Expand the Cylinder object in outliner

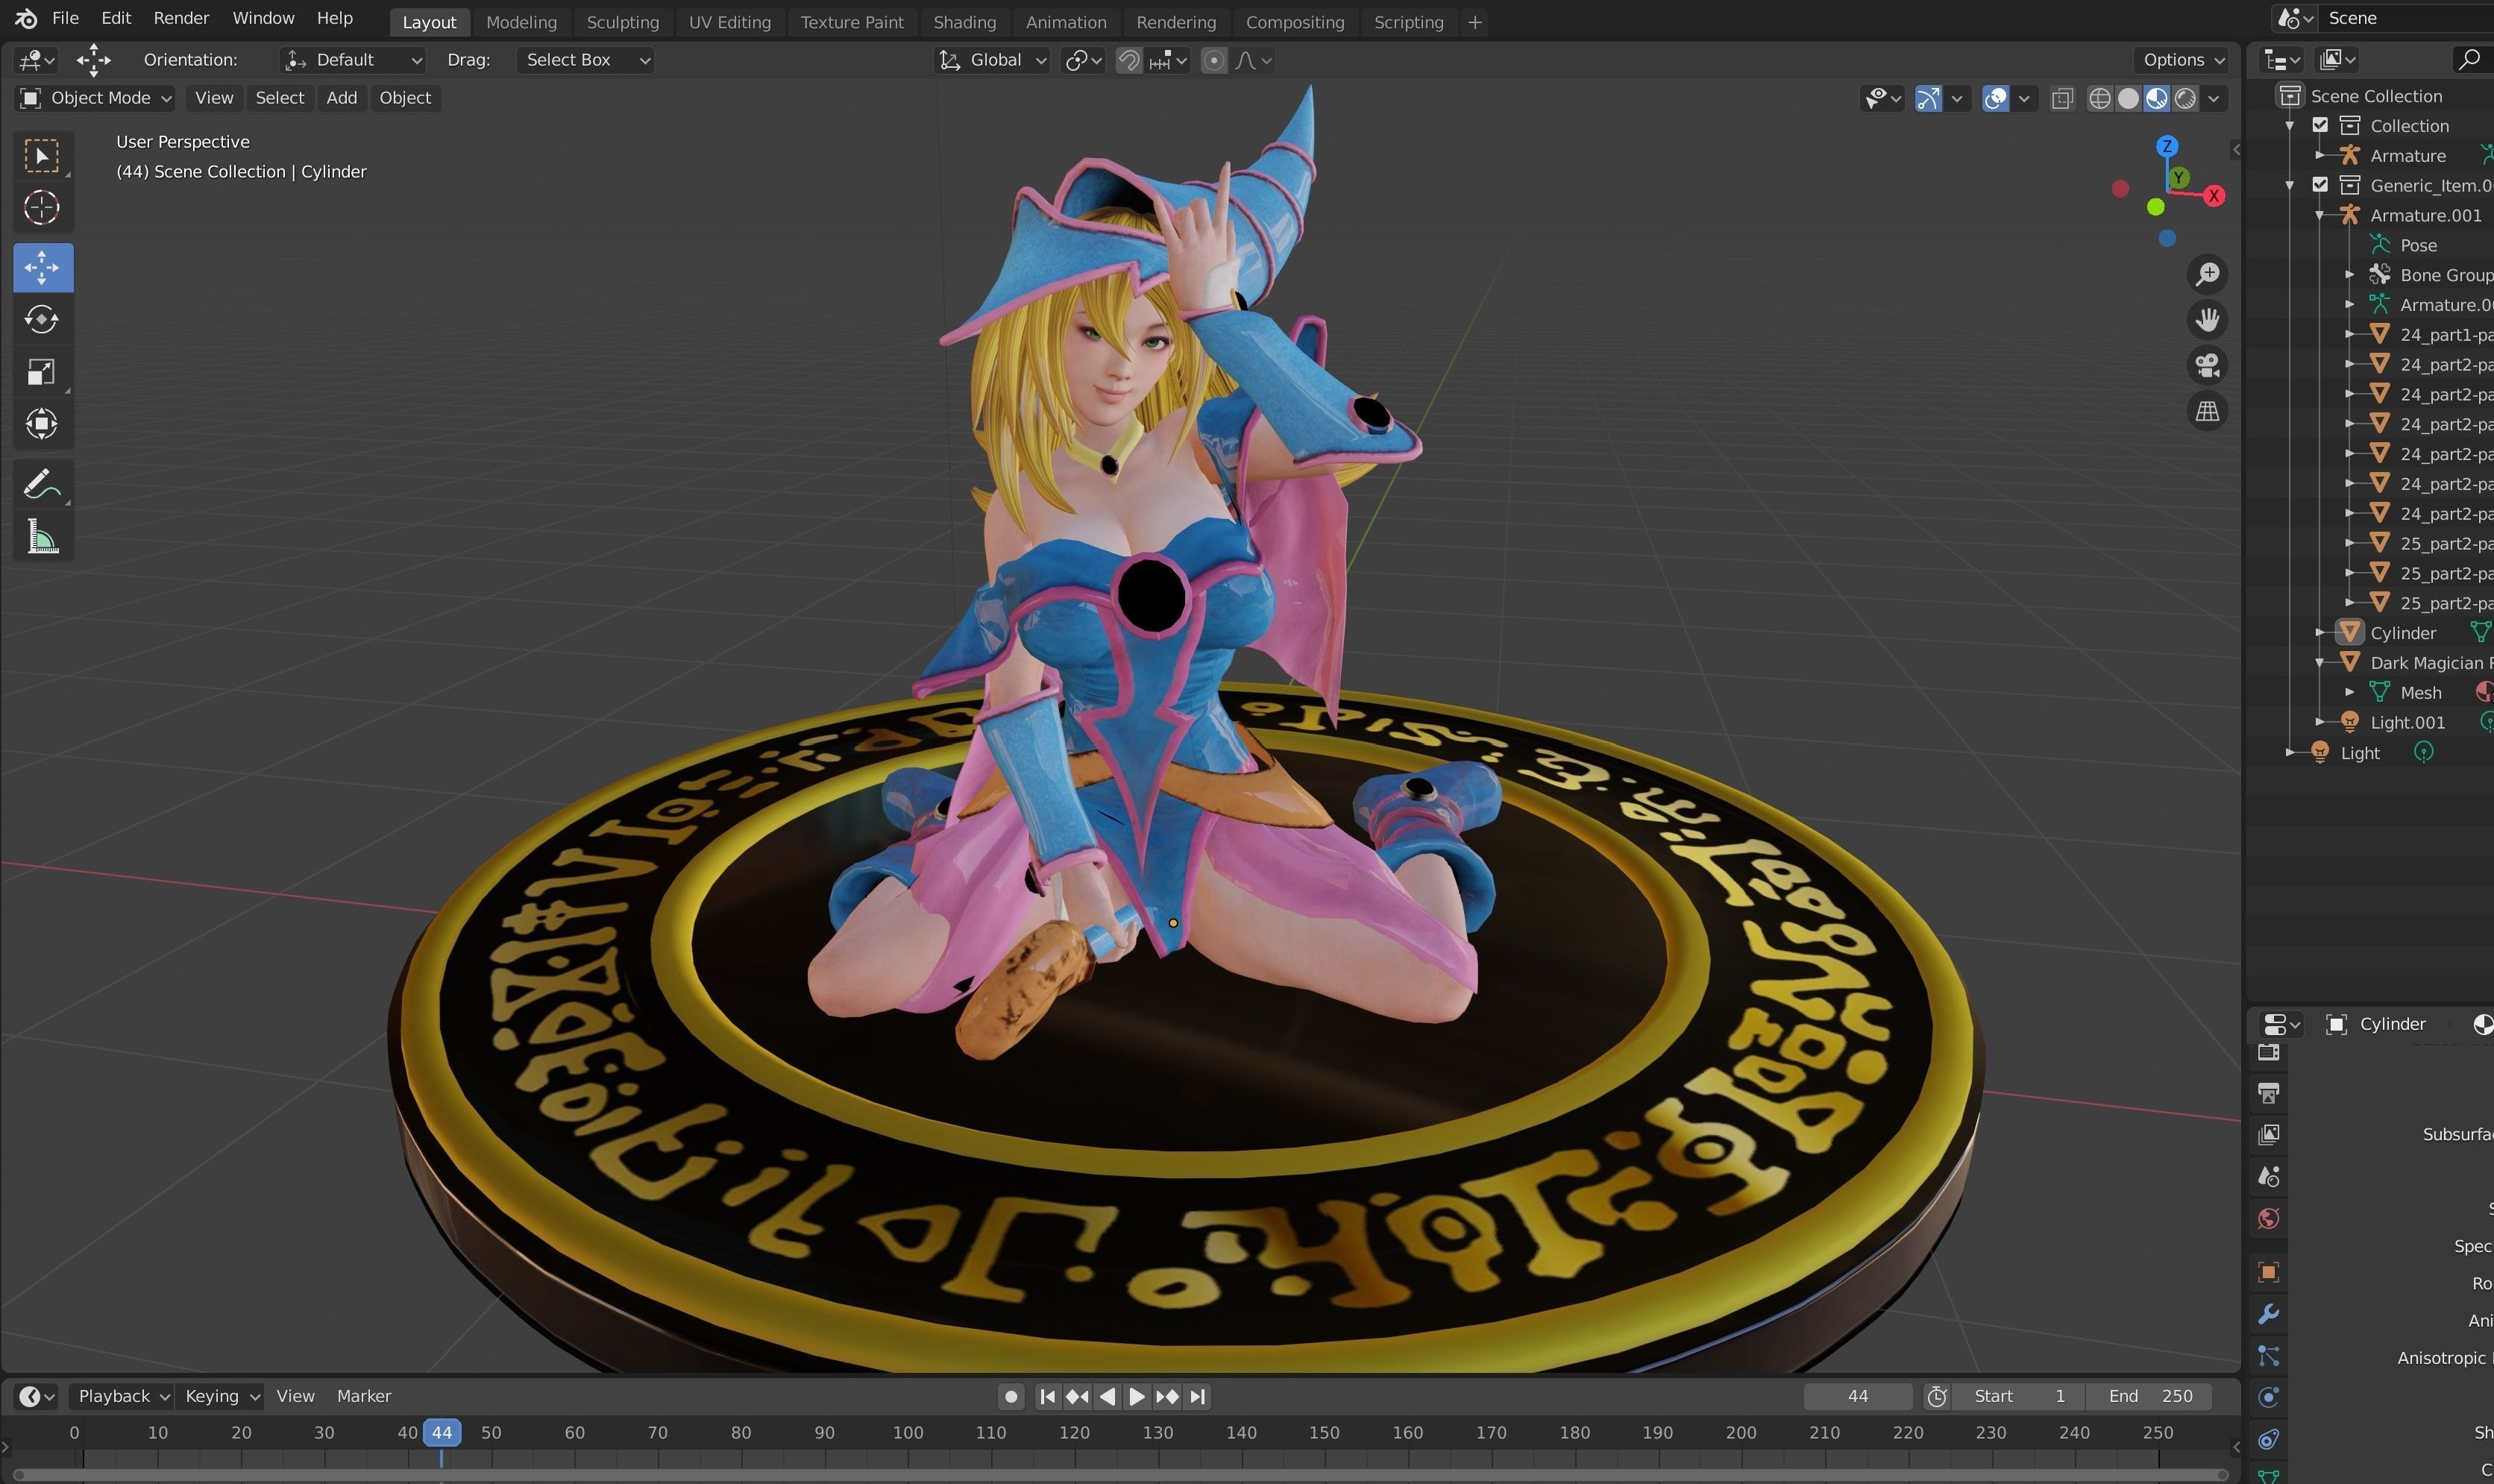[2319, 633]
